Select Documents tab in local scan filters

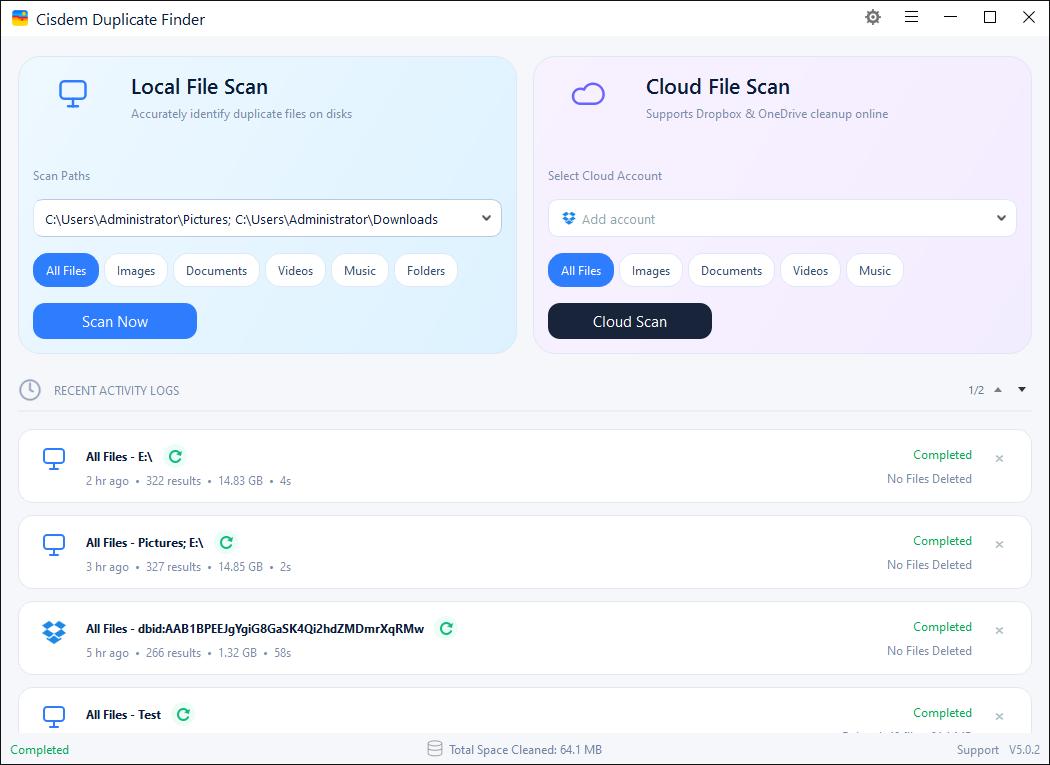point(216,271)
